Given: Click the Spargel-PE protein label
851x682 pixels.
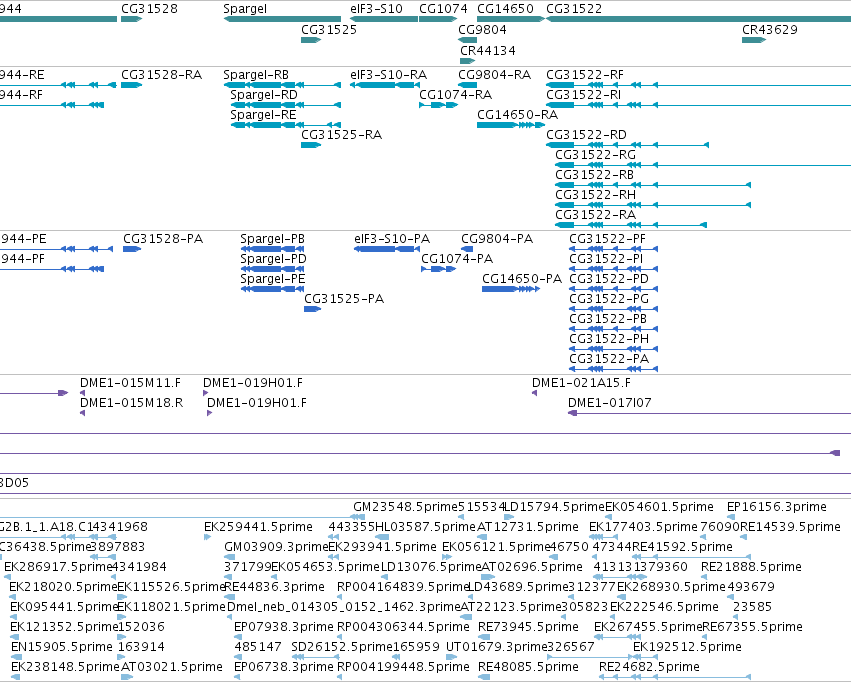Looking at the screenshot, I should [272, 279].
